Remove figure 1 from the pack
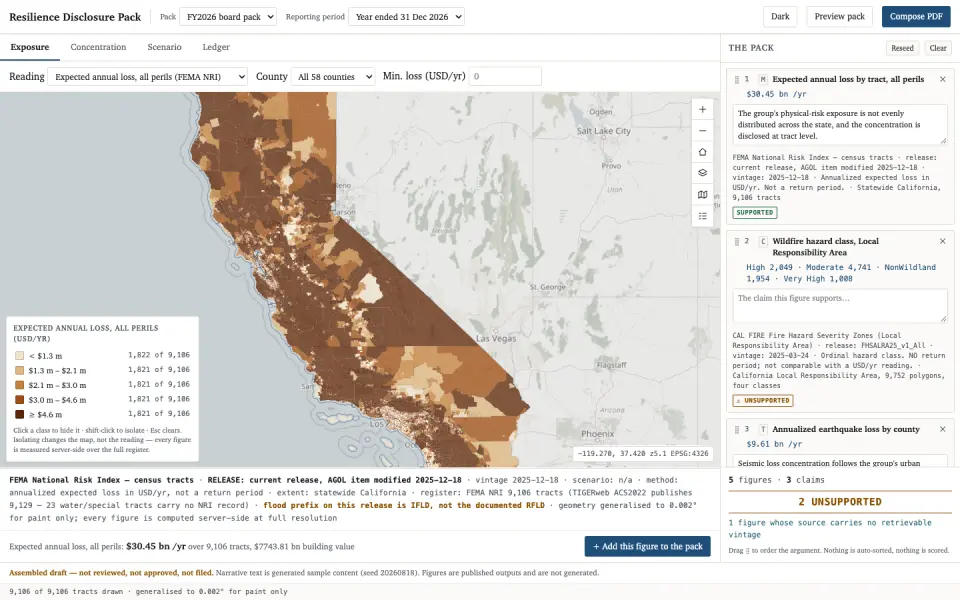 click(942, 79)
